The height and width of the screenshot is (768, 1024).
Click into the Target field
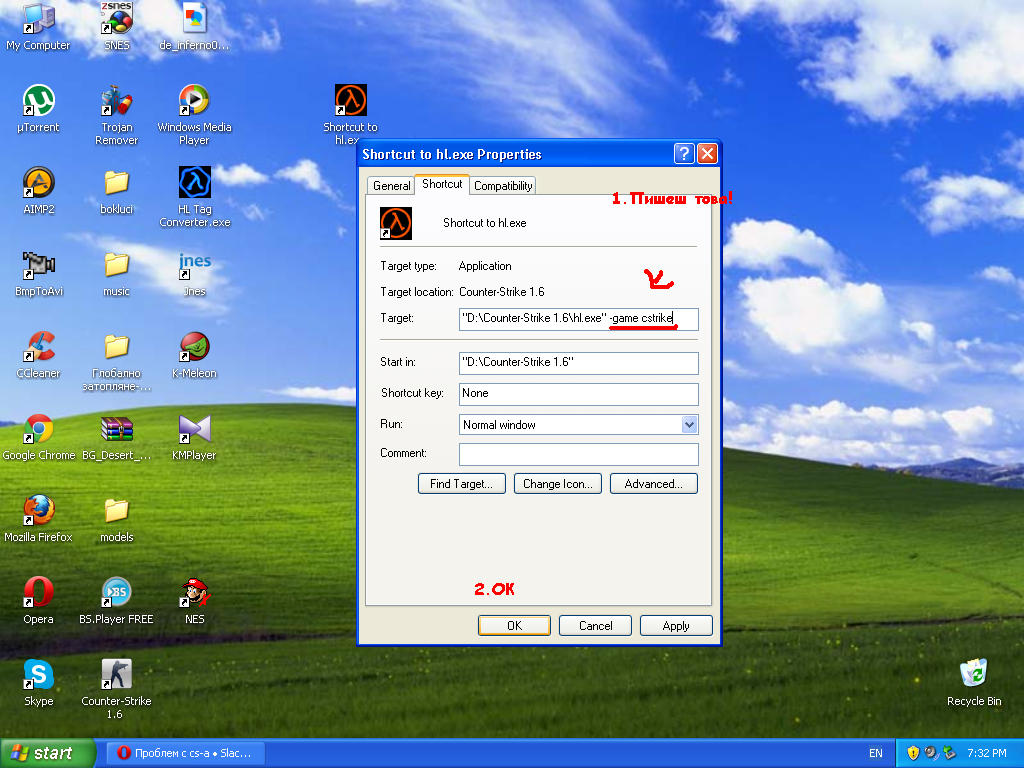pos(579,319)
